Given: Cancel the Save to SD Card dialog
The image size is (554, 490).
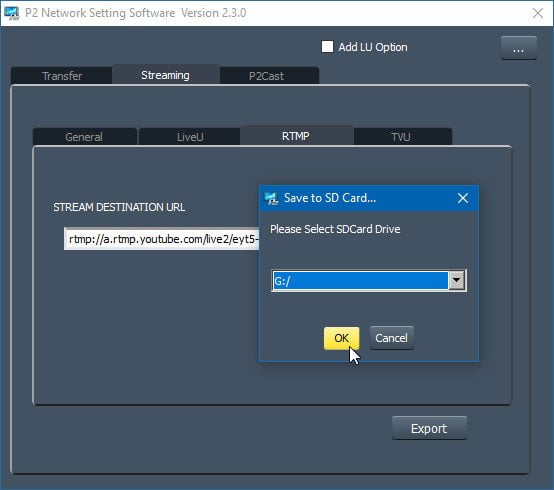Looking at the screenshot, I should pos(391,338).
